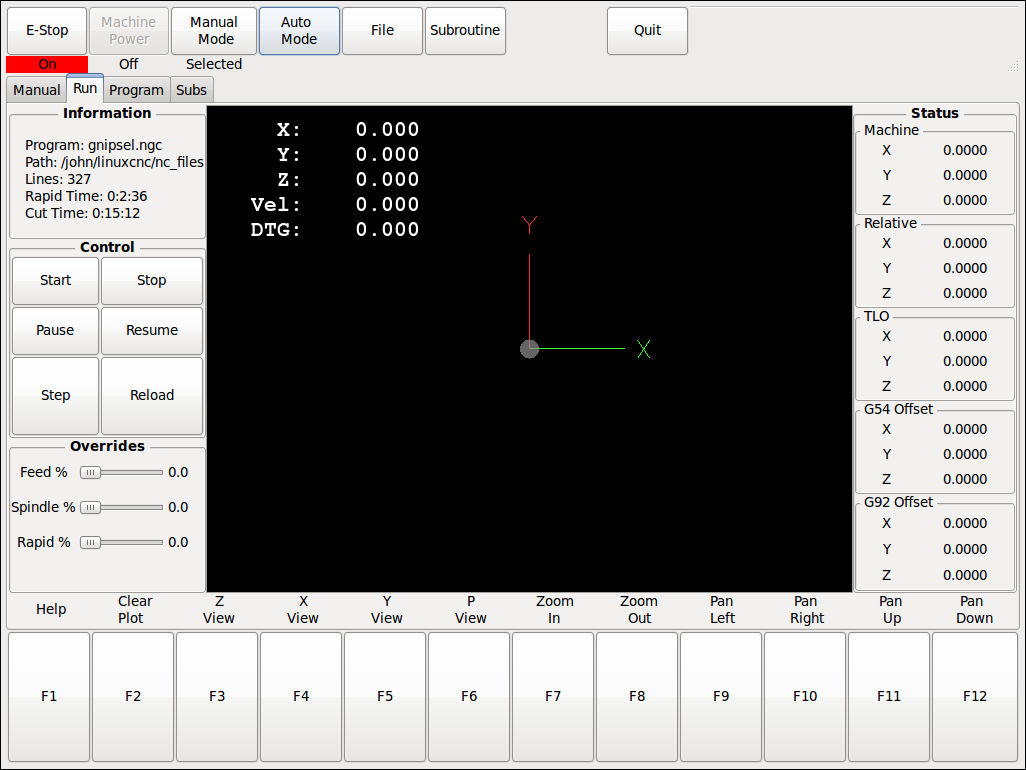This screenshot has width=1026, height=770.
Task: Click the Program: gnipsel.ngc text
Action: click(94, 145)
